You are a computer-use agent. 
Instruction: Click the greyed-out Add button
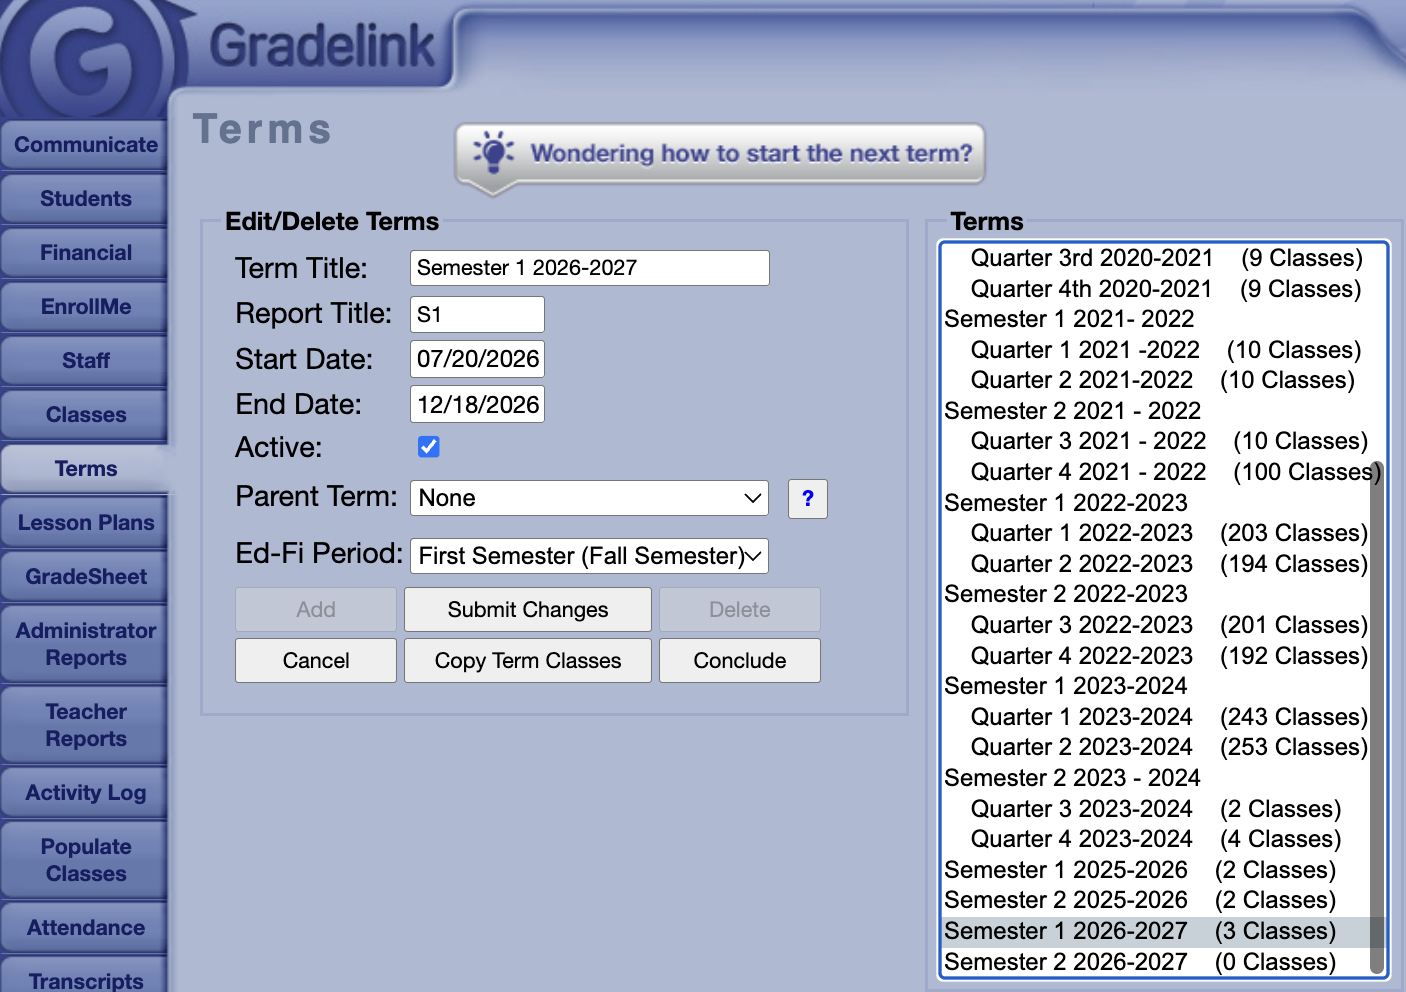click(x=316, y=610)
